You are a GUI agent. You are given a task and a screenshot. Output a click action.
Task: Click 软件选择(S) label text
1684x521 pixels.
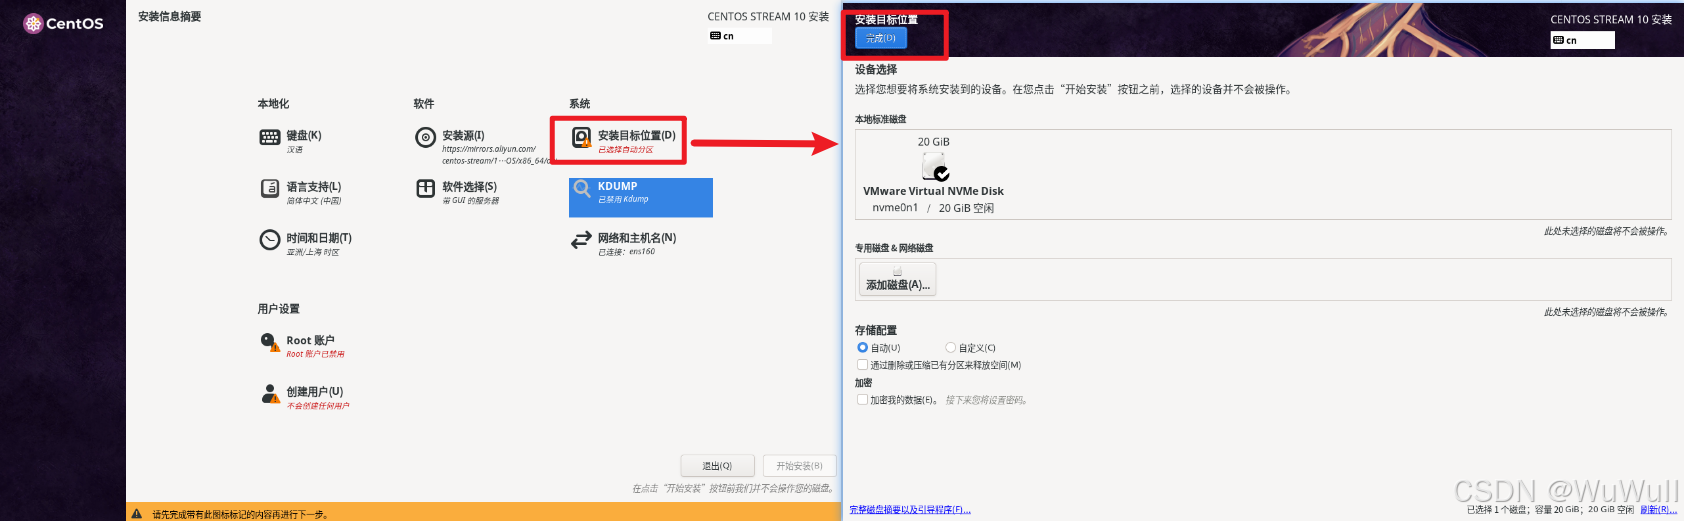pyautogui.click(x=470, y=187)
